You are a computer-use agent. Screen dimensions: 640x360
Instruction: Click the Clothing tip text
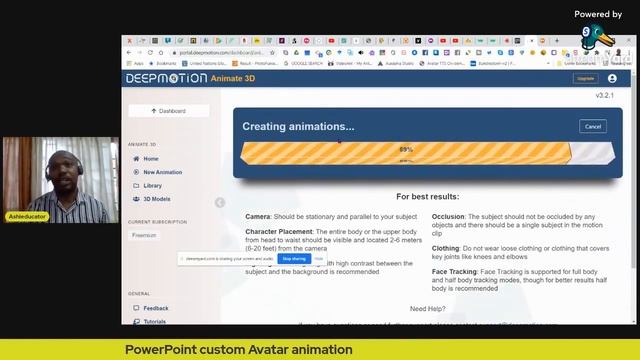pyautogui.click(x=520, y=253)
